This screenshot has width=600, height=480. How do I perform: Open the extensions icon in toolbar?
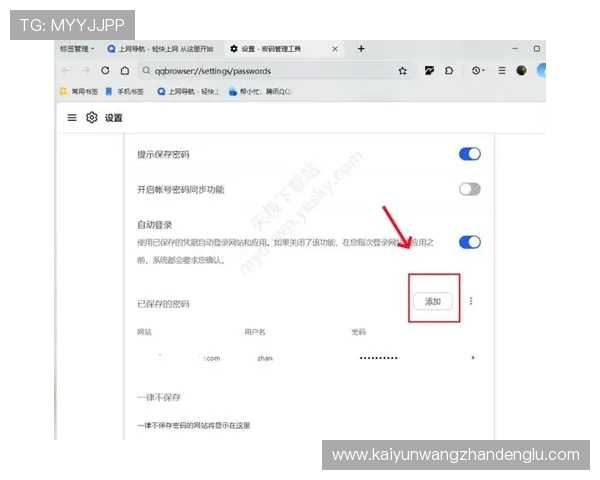pyautogui.click(x=449, y=70)
